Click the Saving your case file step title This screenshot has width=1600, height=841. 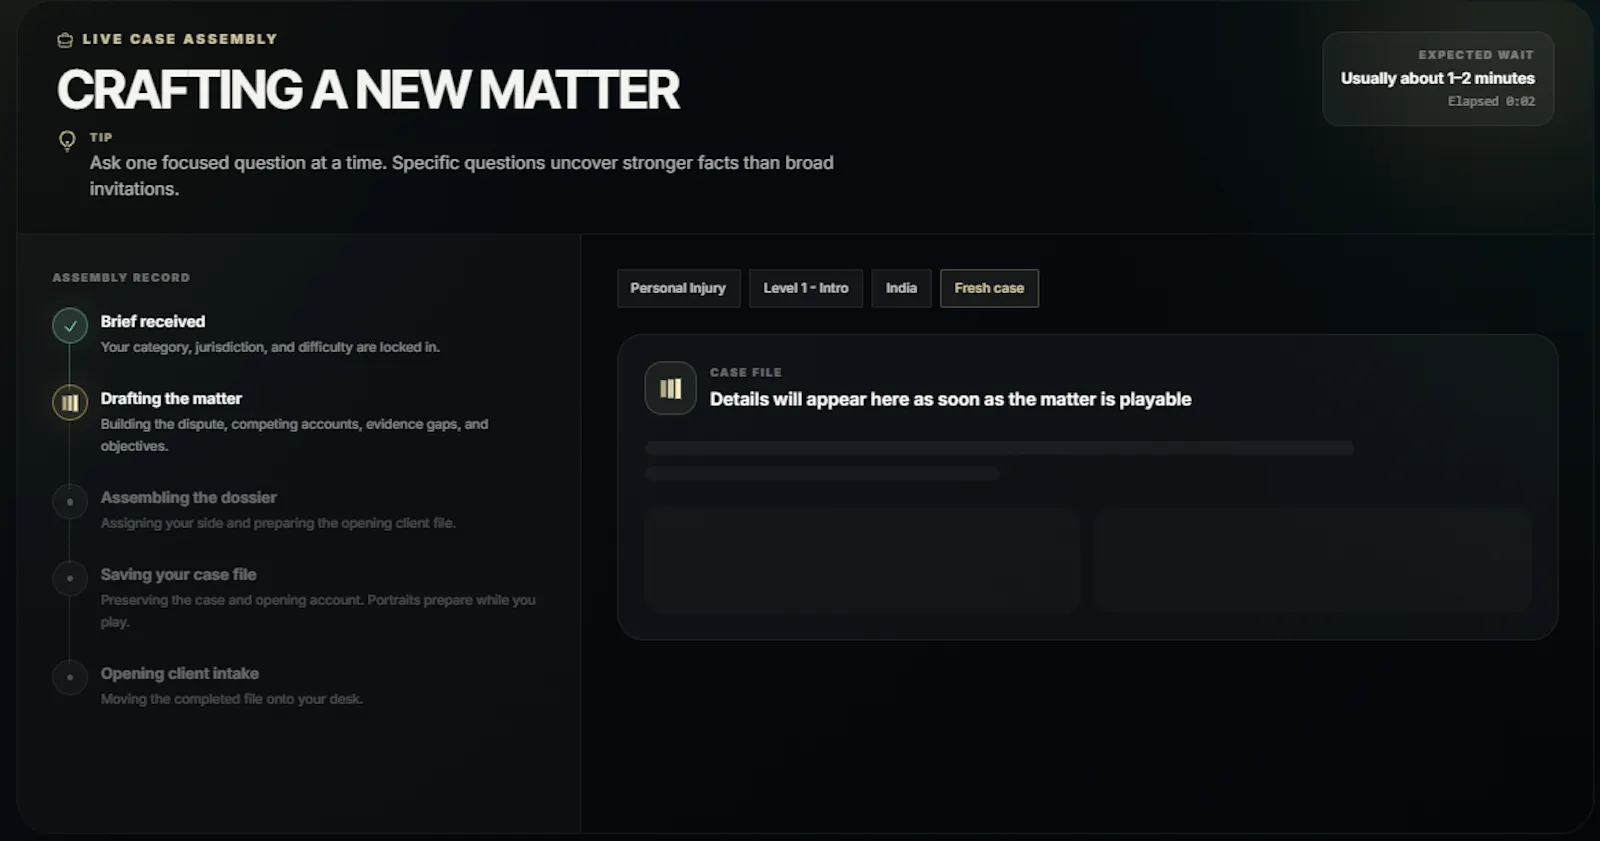[x=179, y=574]
